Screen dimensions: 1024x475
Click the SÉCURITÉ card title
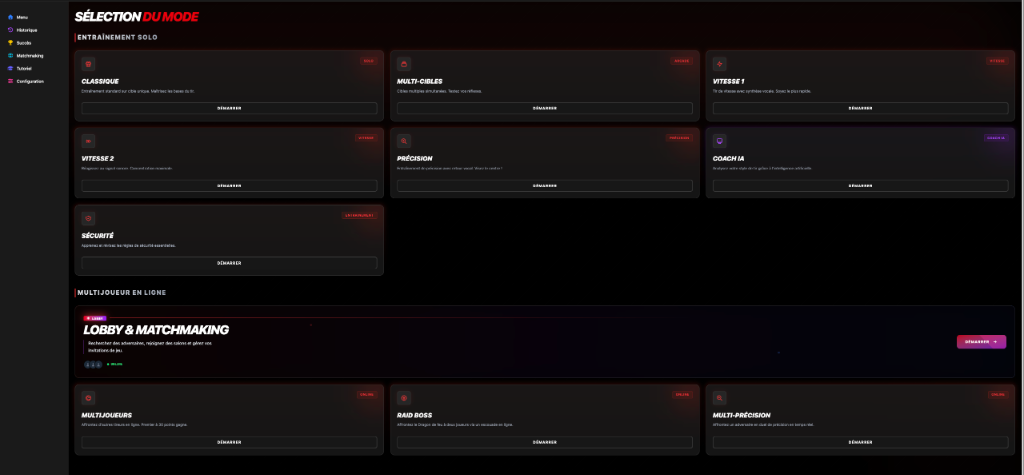(98, 236)
